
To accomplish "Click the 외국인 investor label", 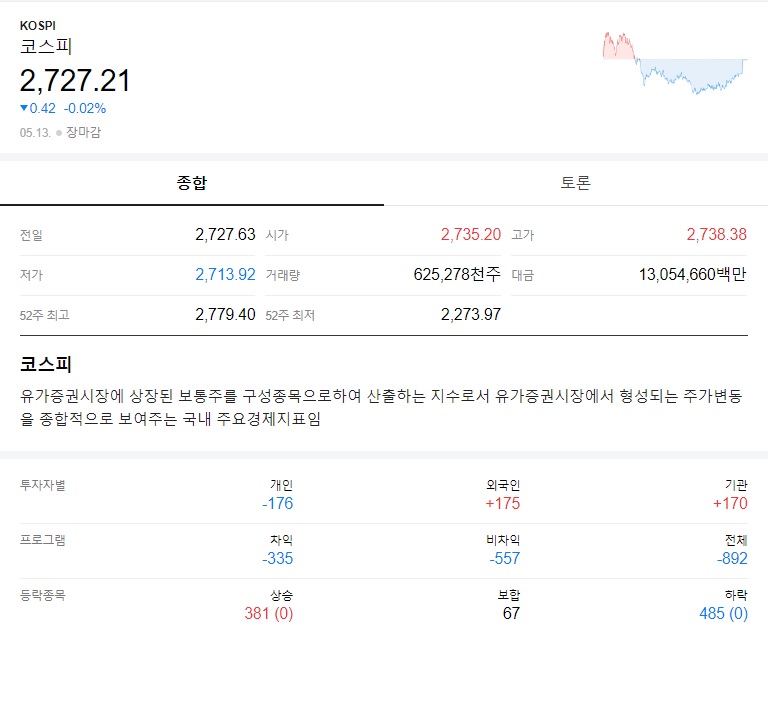I will coord(503,485).
